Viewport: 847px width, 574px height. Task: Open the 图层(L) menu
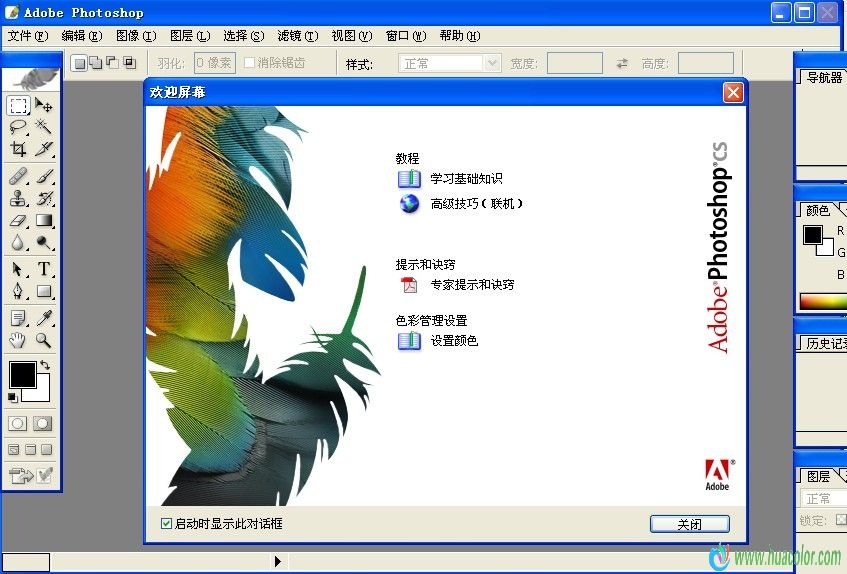[190, 36]
